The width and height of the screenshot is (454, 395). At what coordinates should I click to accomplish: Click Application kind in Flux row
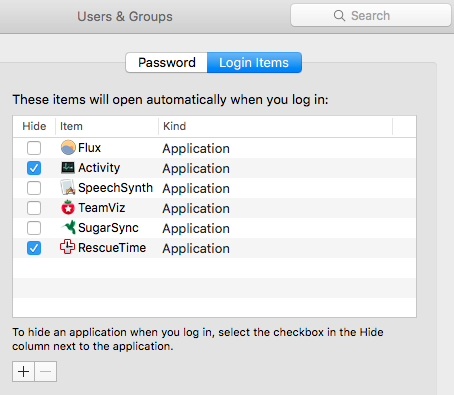pyautogui.click(x=196, y=149)
